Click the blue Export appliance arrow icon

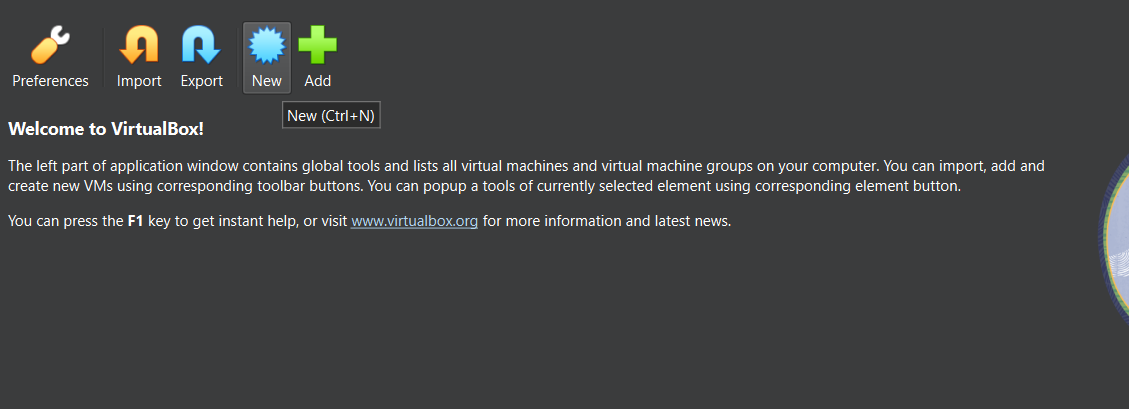pos(201,45)
